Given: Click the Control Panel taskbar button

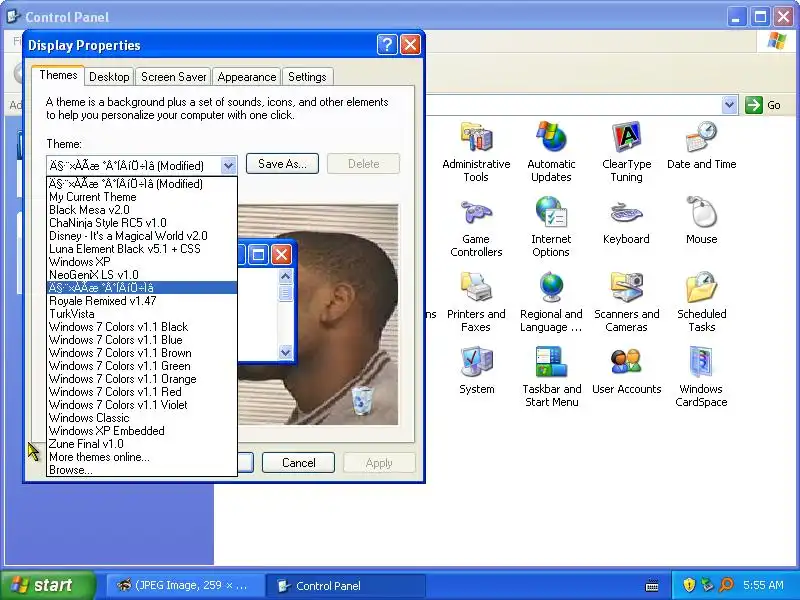Looking at the screenshot, I should (x=345, y=585).
